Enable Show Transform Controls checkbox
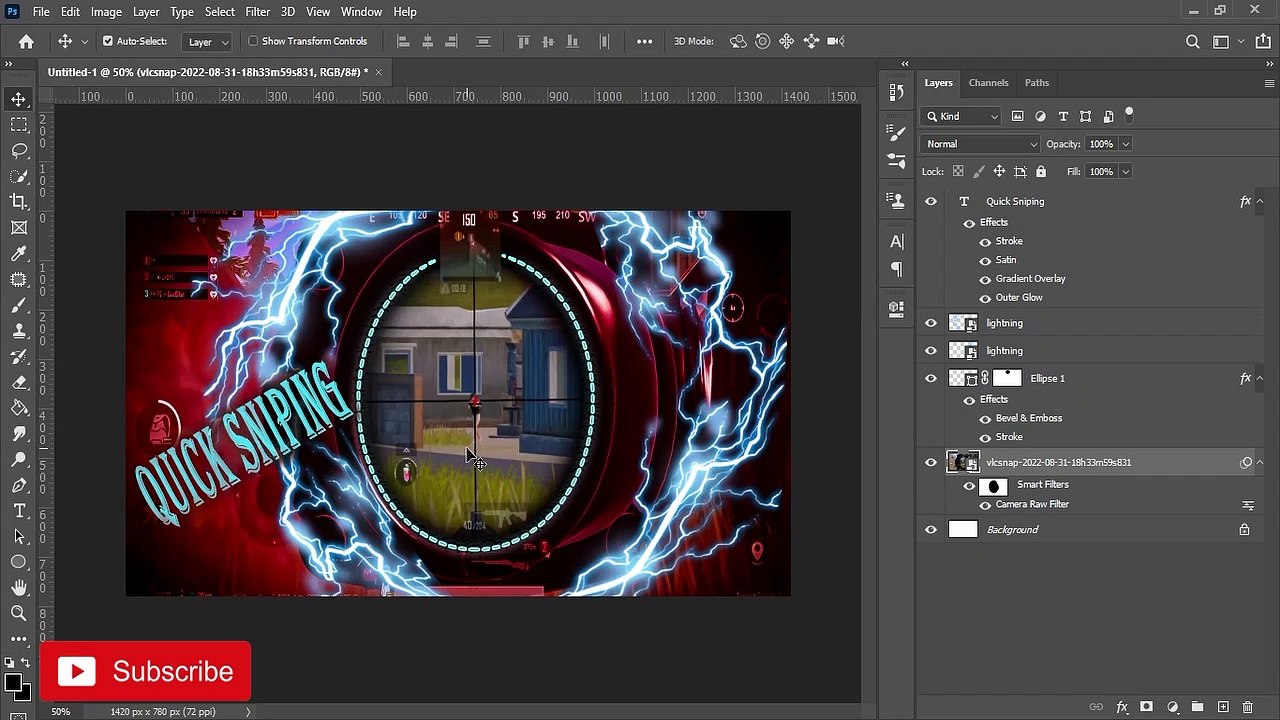 pyautogui.click(x=253, y=41)
